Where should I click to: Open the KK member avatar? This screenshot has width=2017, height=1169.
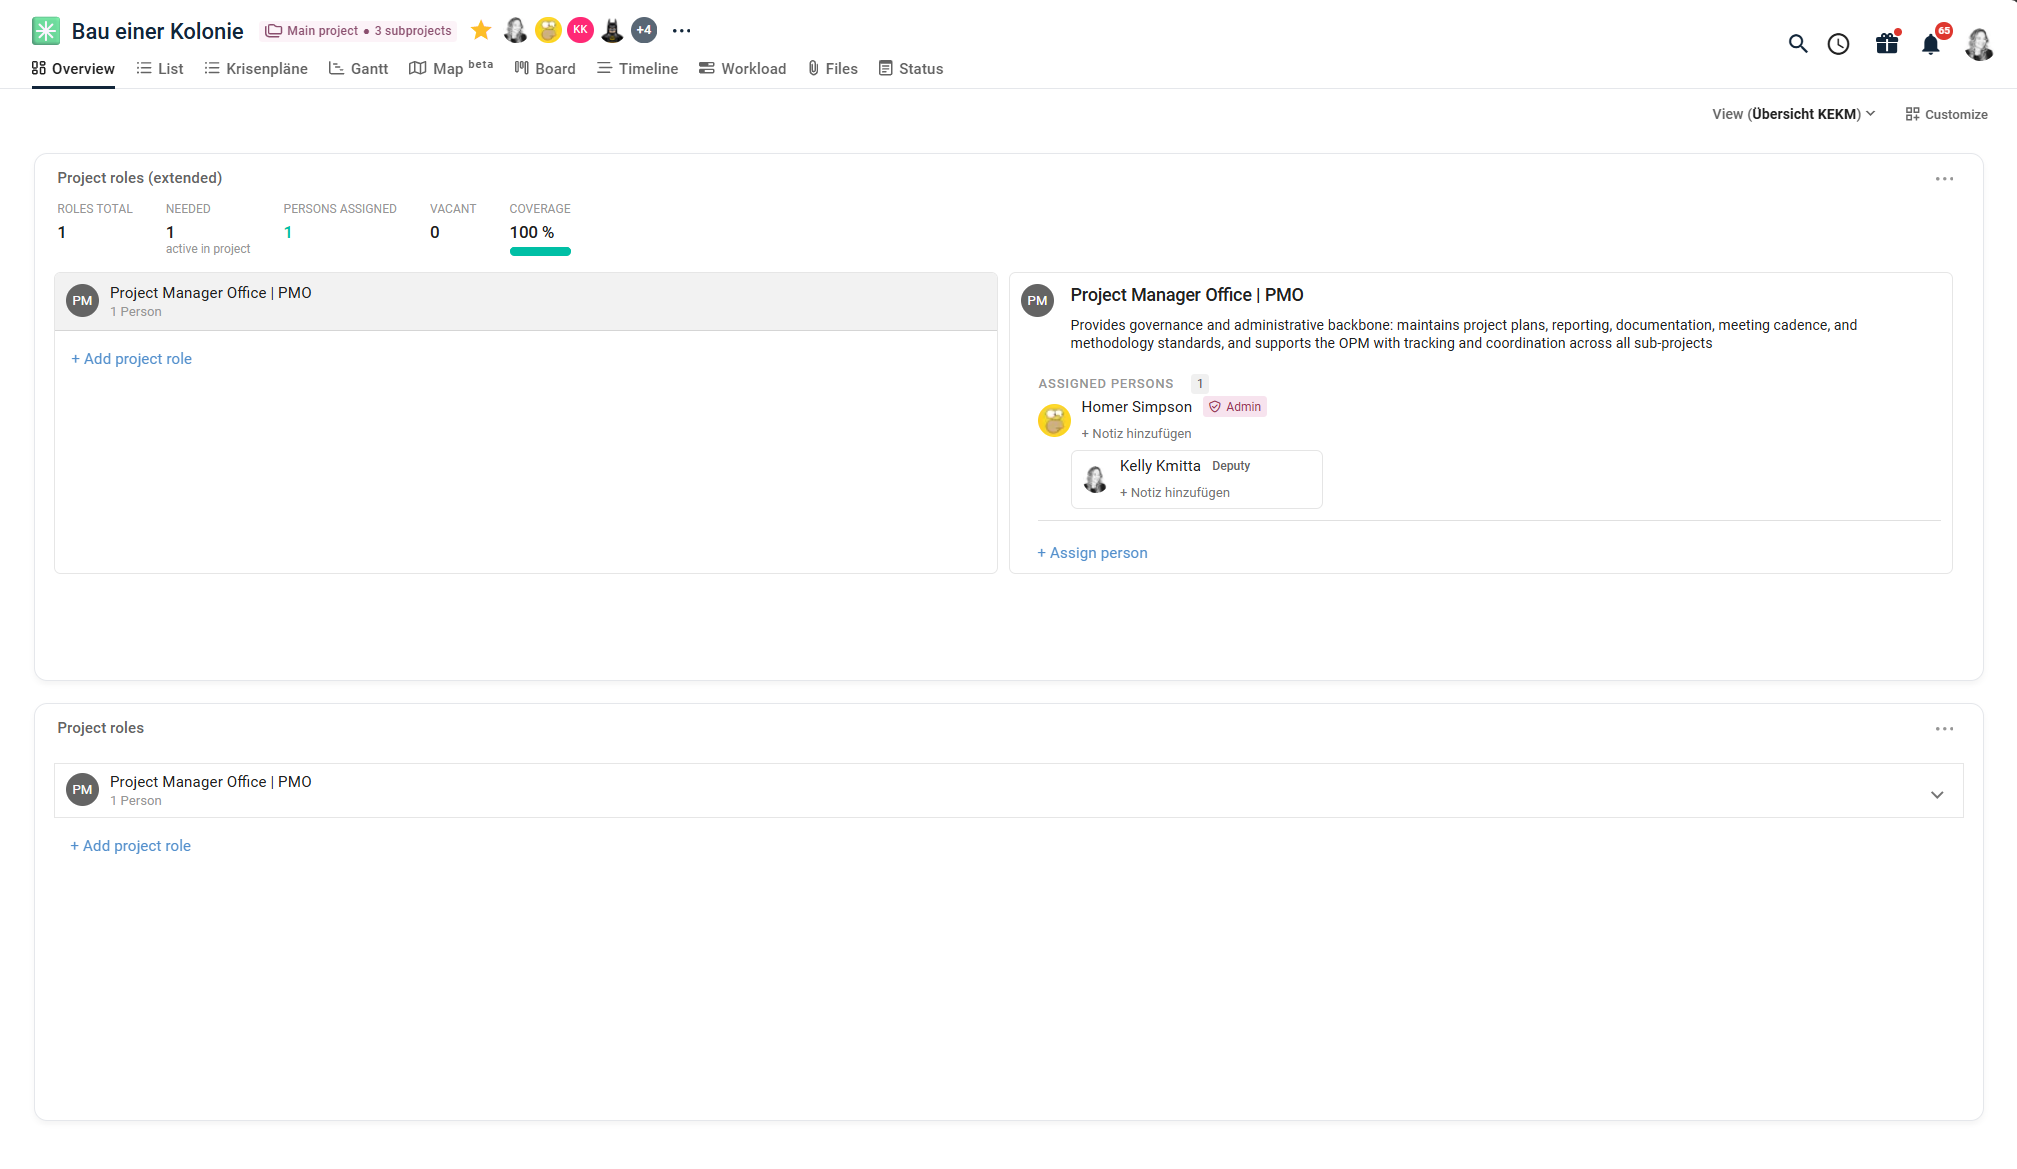[x=580, y=30]
